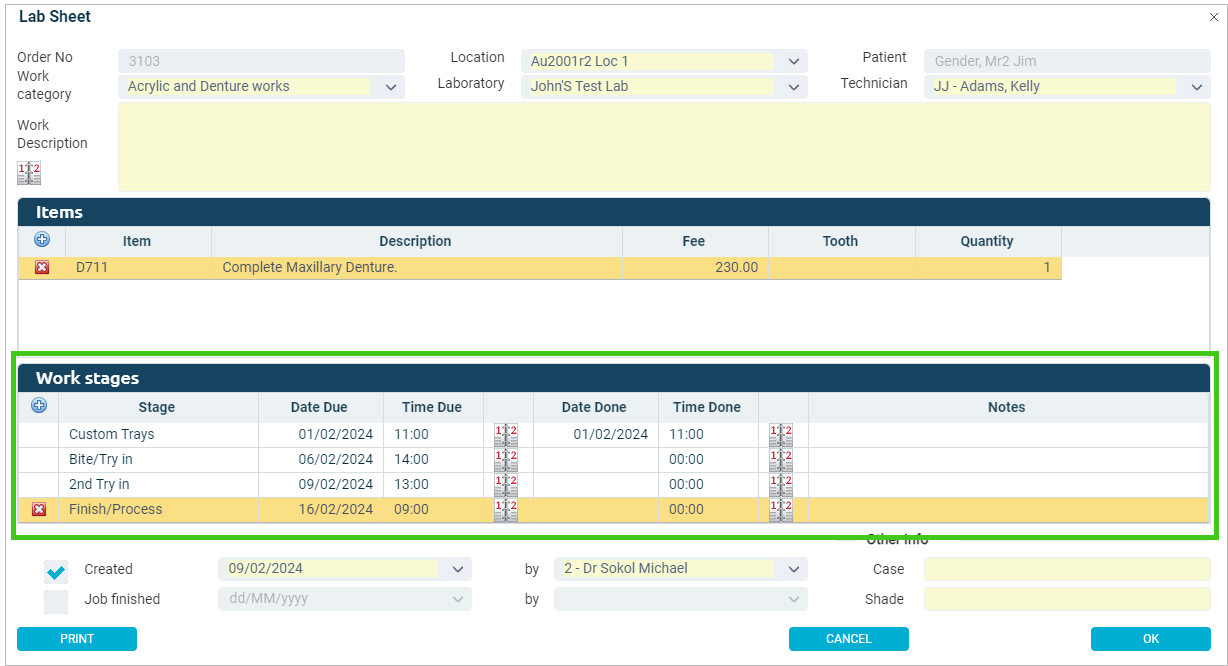
Task: Click the Fee column header
Action: (x=695, y=241)
